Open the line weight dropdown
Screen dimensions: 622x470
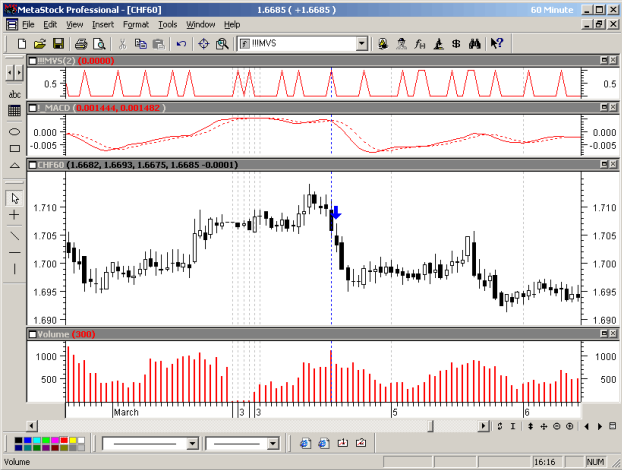(x=273, y=443)
